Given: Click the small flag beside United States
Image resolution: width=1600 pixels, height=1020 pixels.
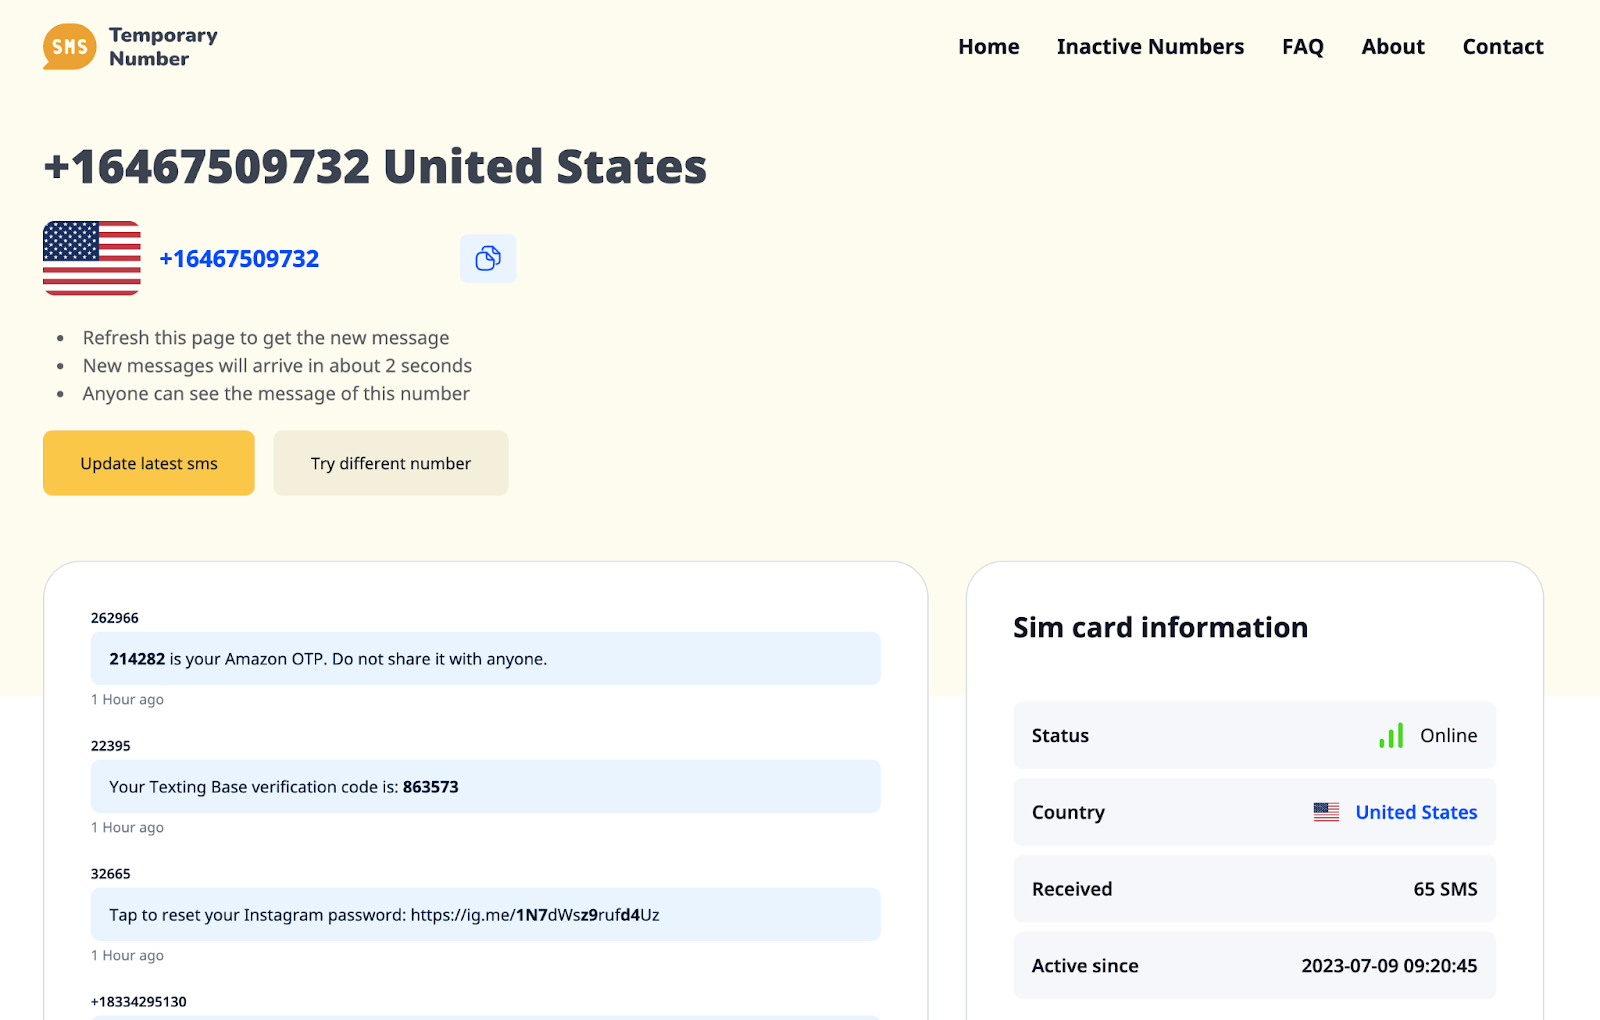Looking at the screenshot, I should [x=1326, y=812].
